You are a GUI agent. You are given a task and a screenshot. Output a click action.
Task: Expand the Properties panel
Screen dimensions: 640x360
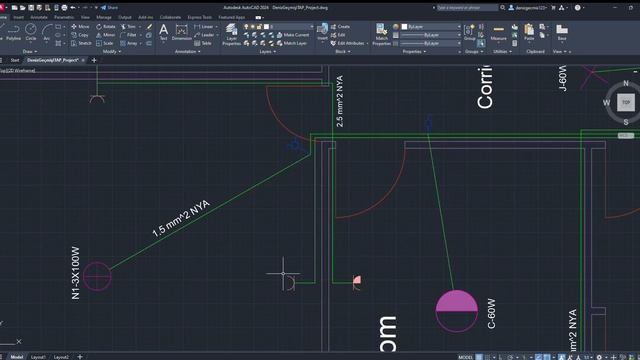point(414,52)
